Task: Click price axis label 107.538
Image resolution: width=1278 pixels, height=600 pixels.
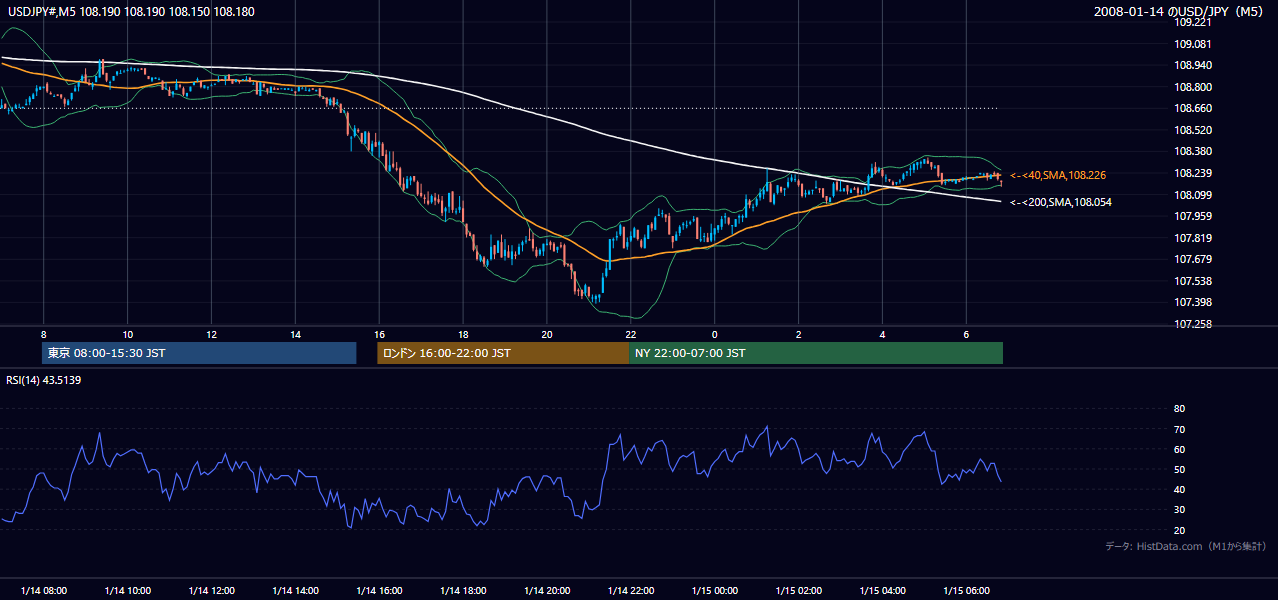Action: coord(1193,281)
